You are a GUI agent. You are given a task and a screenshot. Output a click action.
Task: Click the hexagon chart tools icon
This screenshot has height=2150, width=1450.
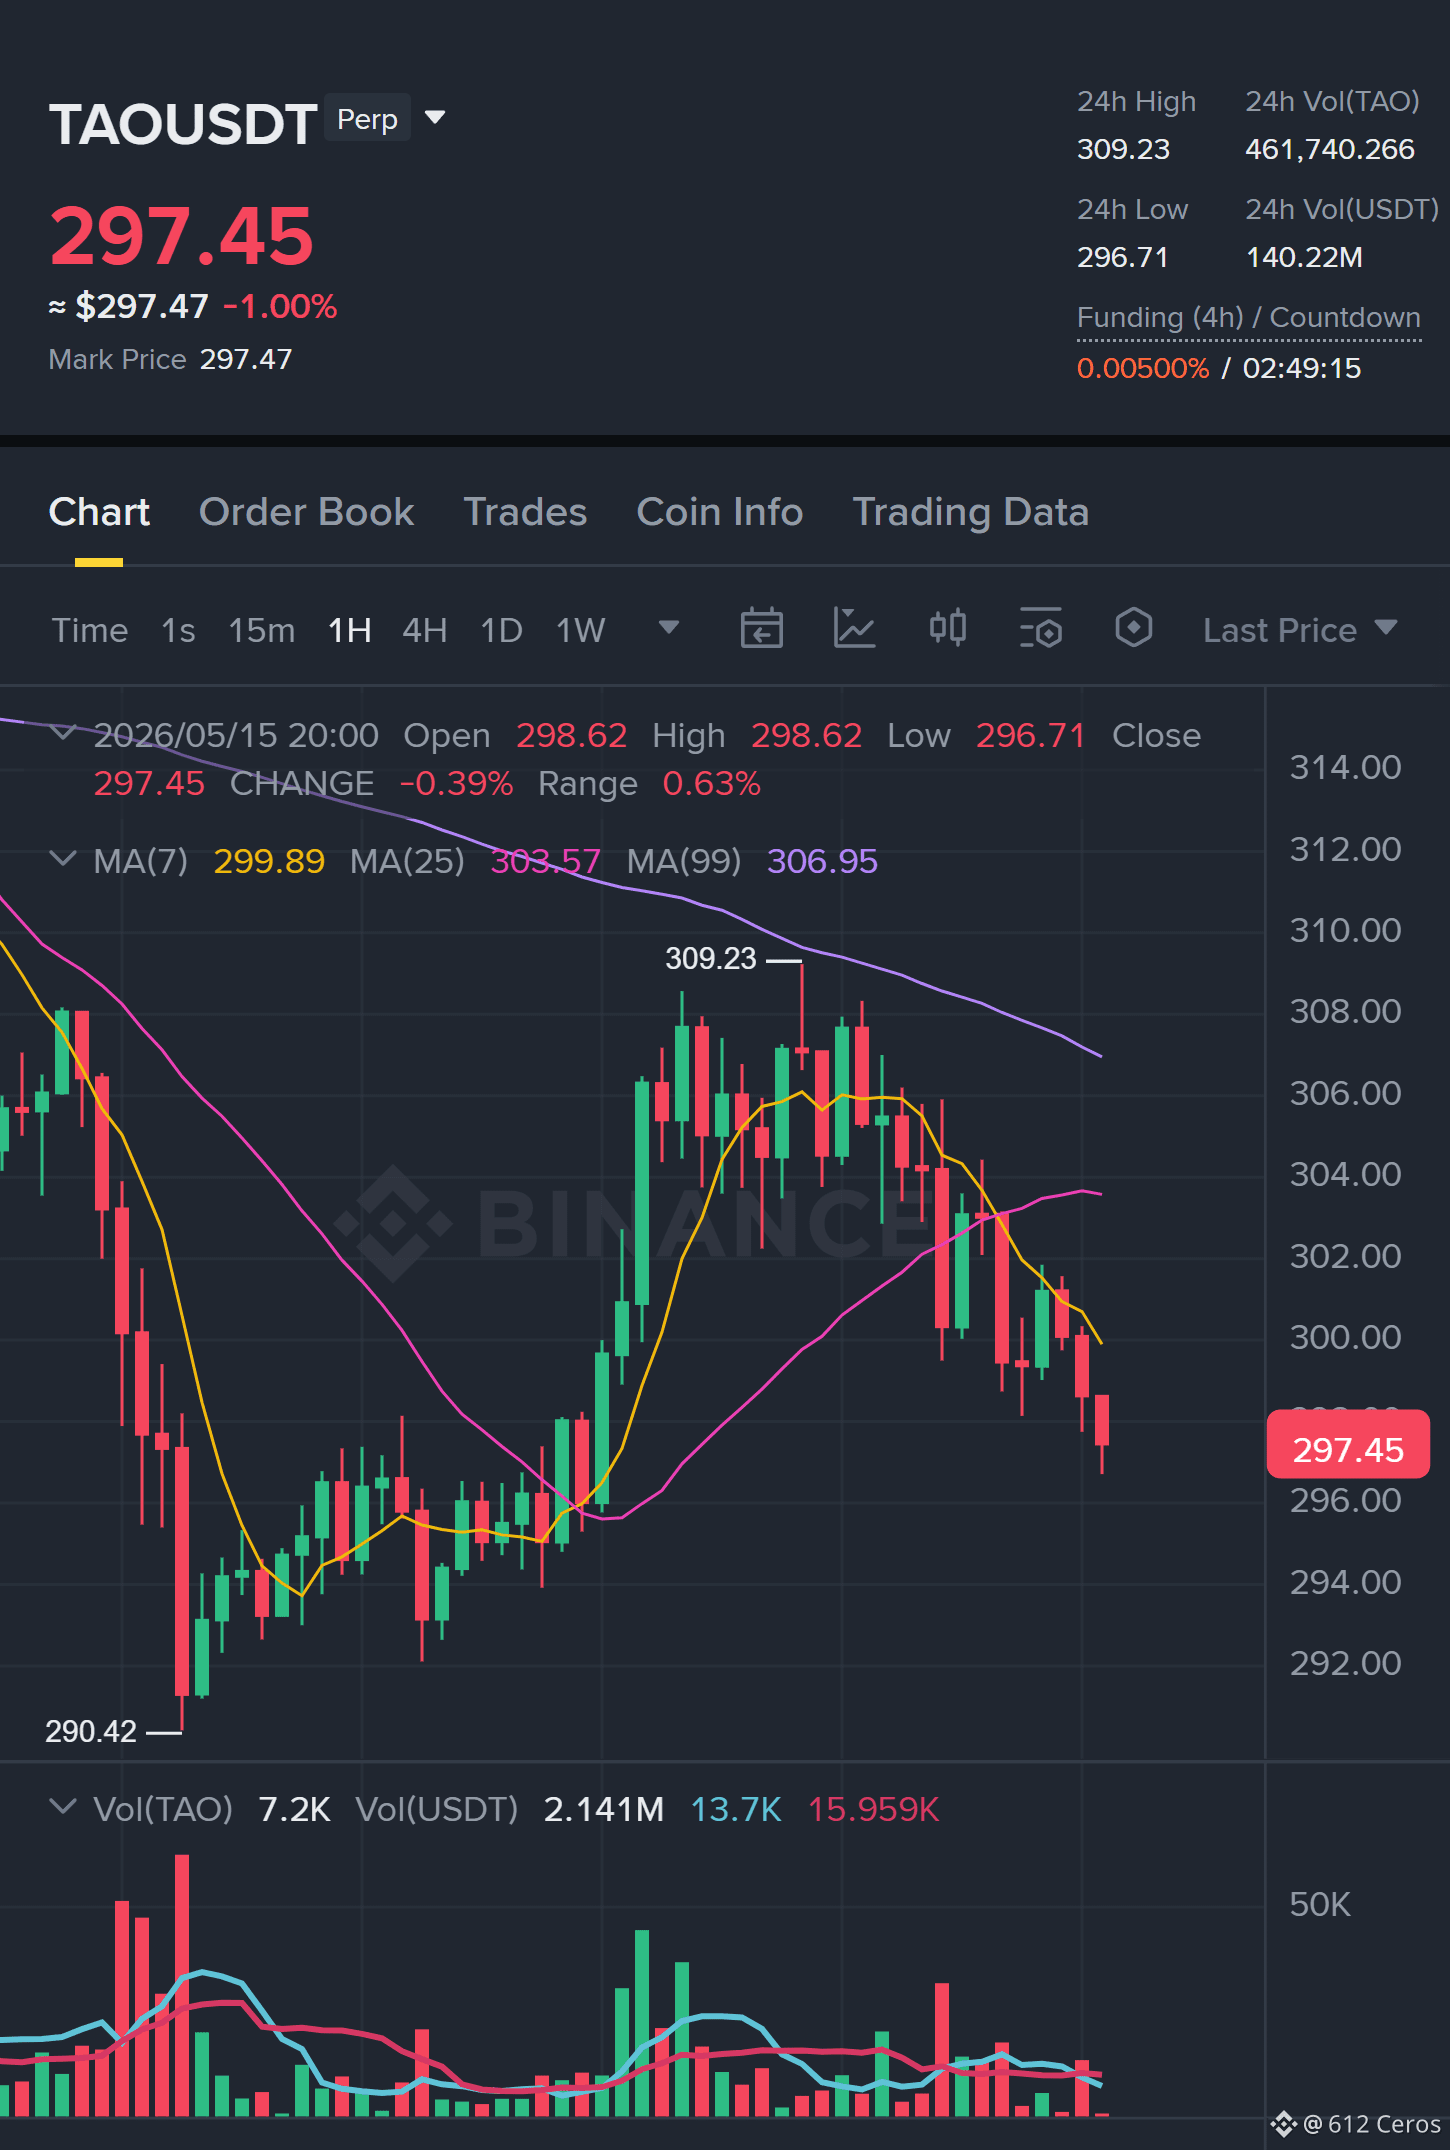pos(1133,629)
